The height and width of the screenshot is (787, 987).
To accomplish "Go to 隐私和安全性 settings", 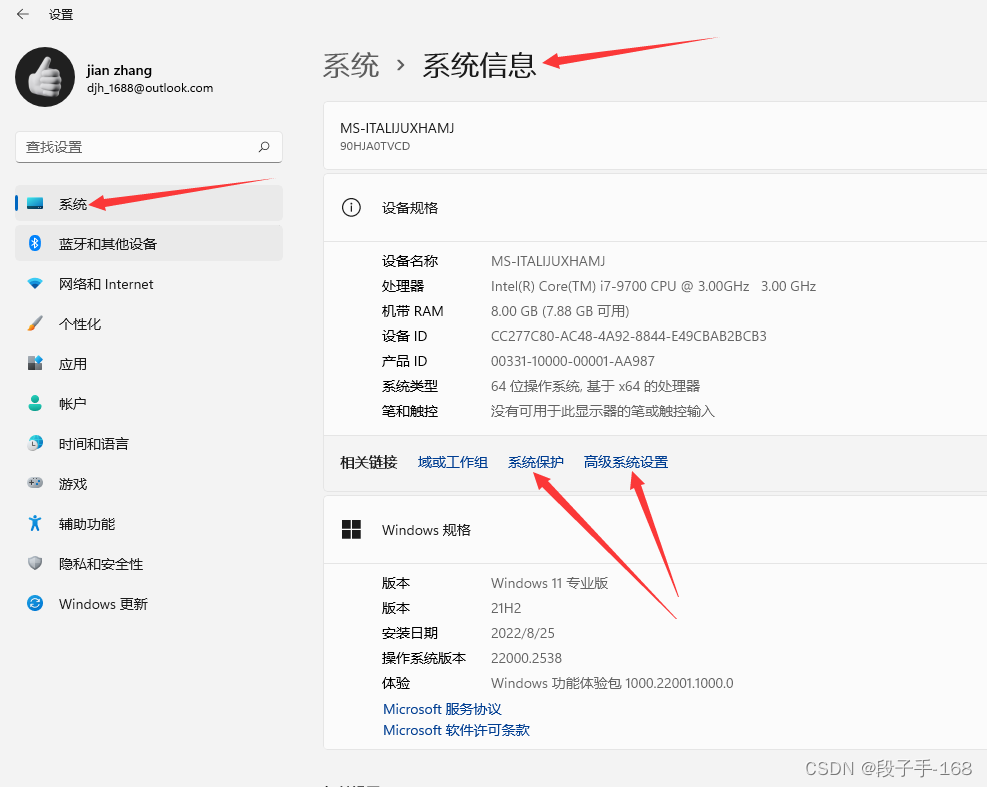I will tap(149, 563).
